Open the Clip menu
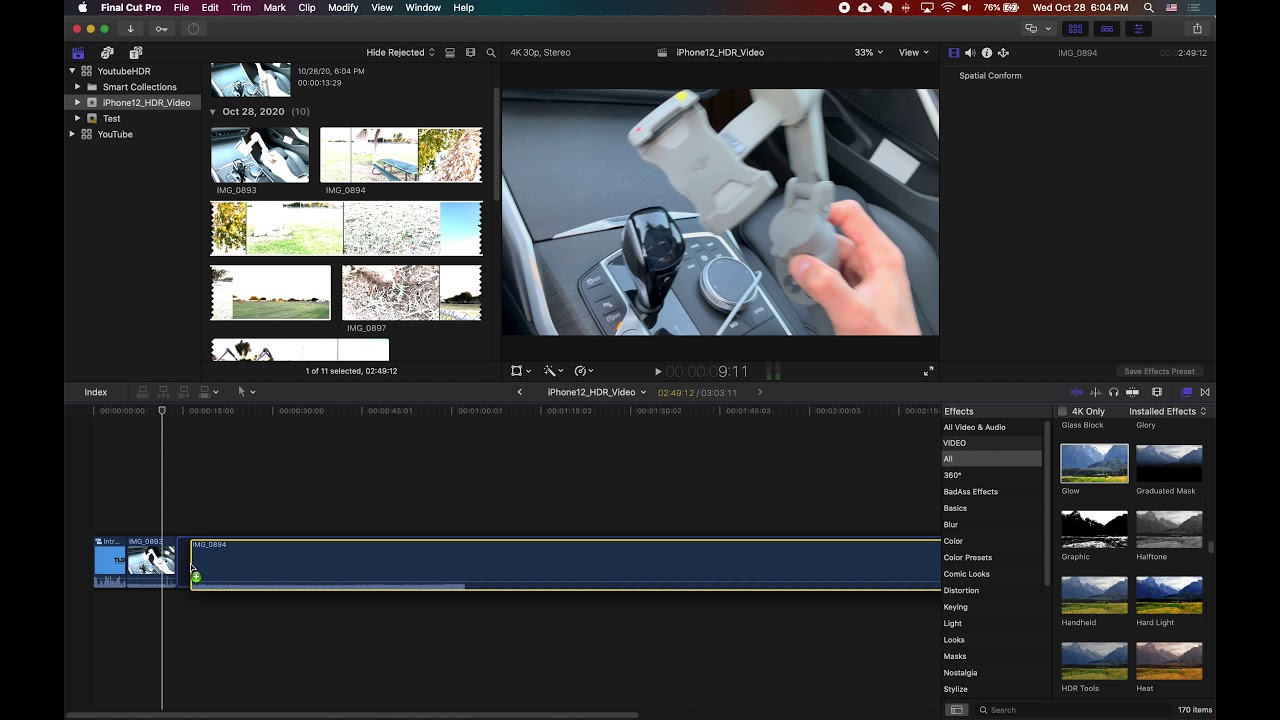1280x720 pixels. point(307,8)
